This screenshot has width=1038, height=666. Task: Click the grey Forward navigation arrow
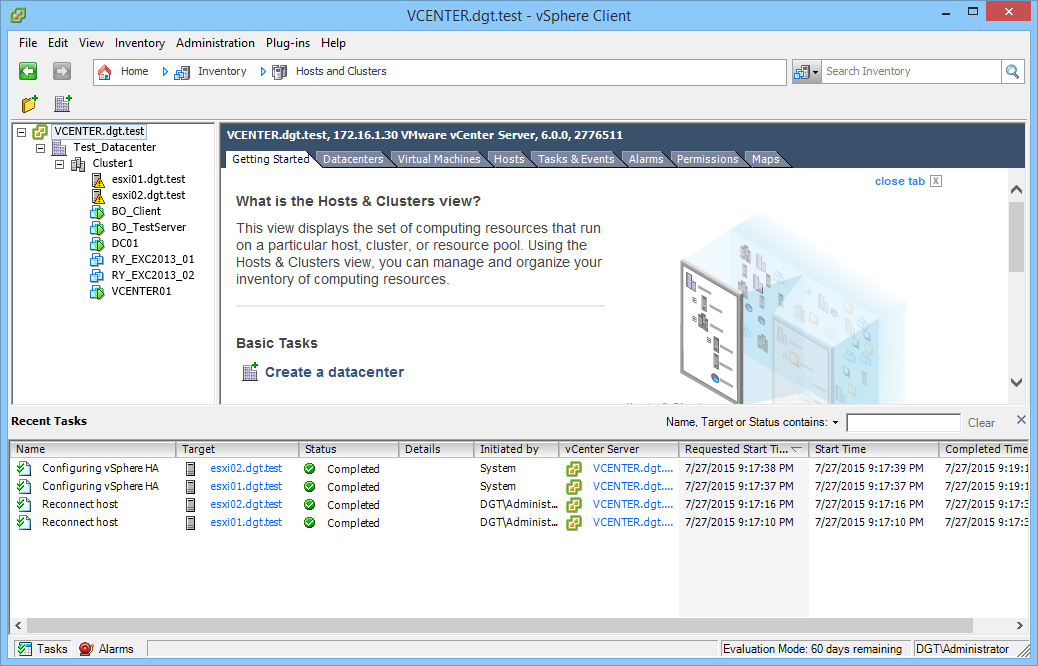[62, 71]
